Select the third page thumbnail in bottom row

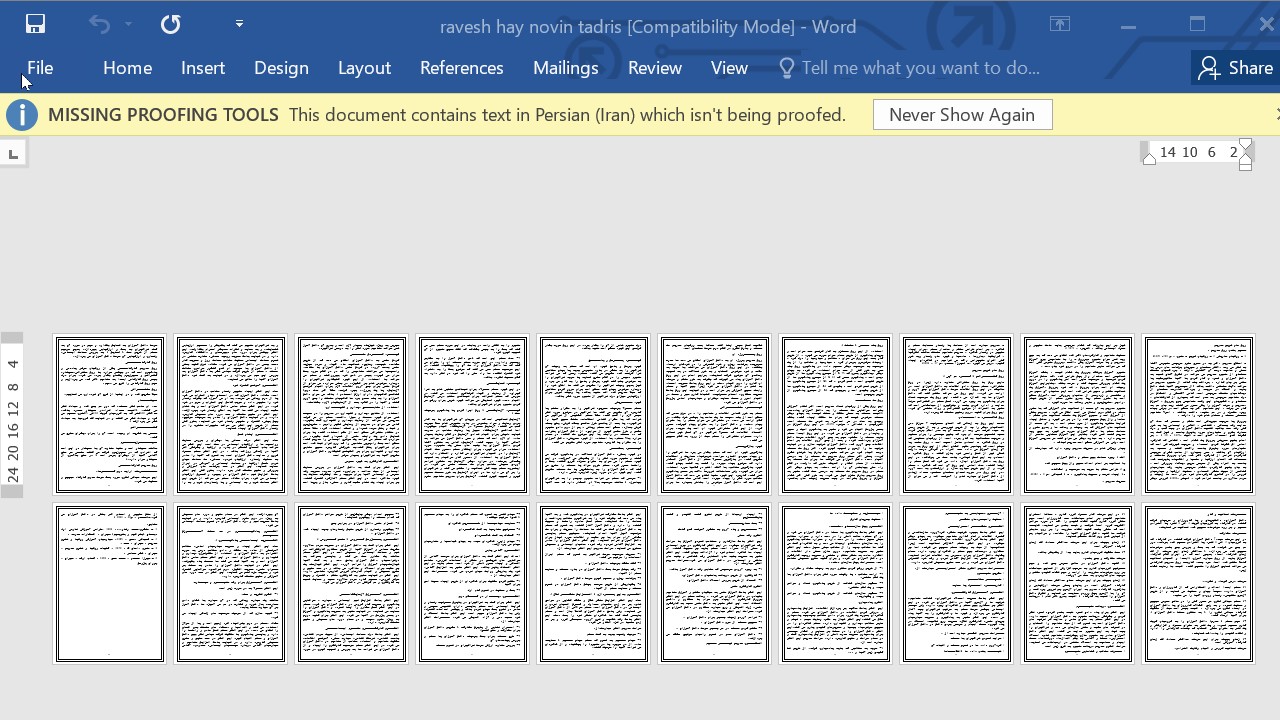[x=351, y=584]
